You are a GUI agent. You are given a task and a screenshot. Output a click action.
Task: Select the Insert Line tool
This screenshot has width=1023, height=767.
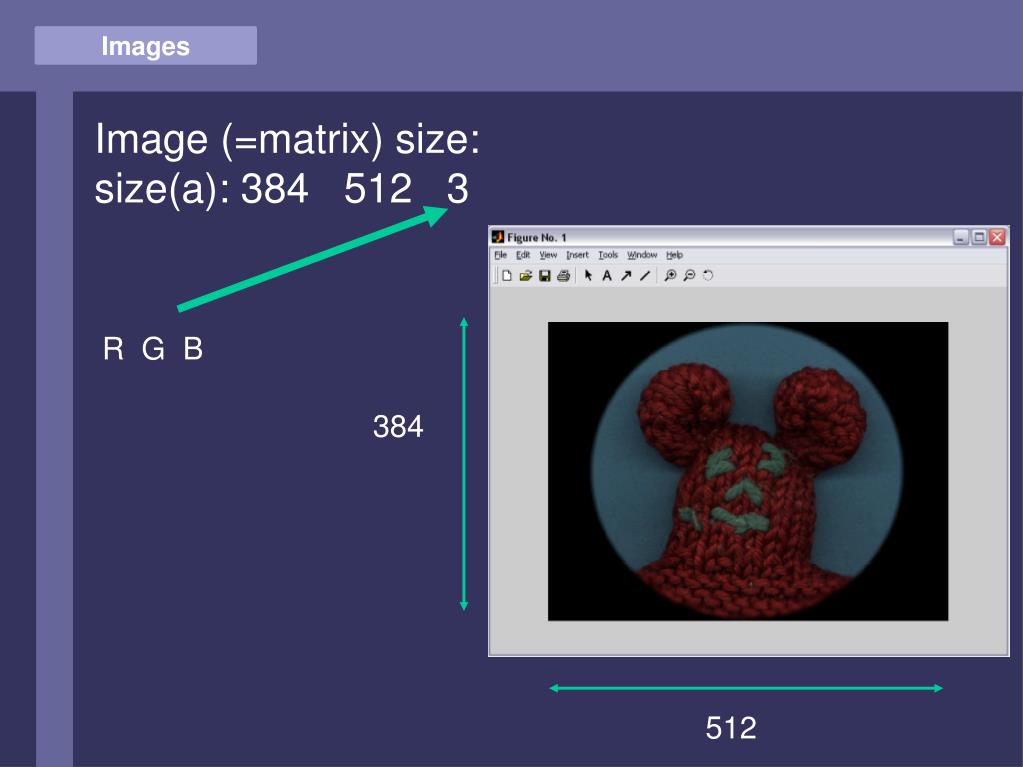tap(645, 276)
